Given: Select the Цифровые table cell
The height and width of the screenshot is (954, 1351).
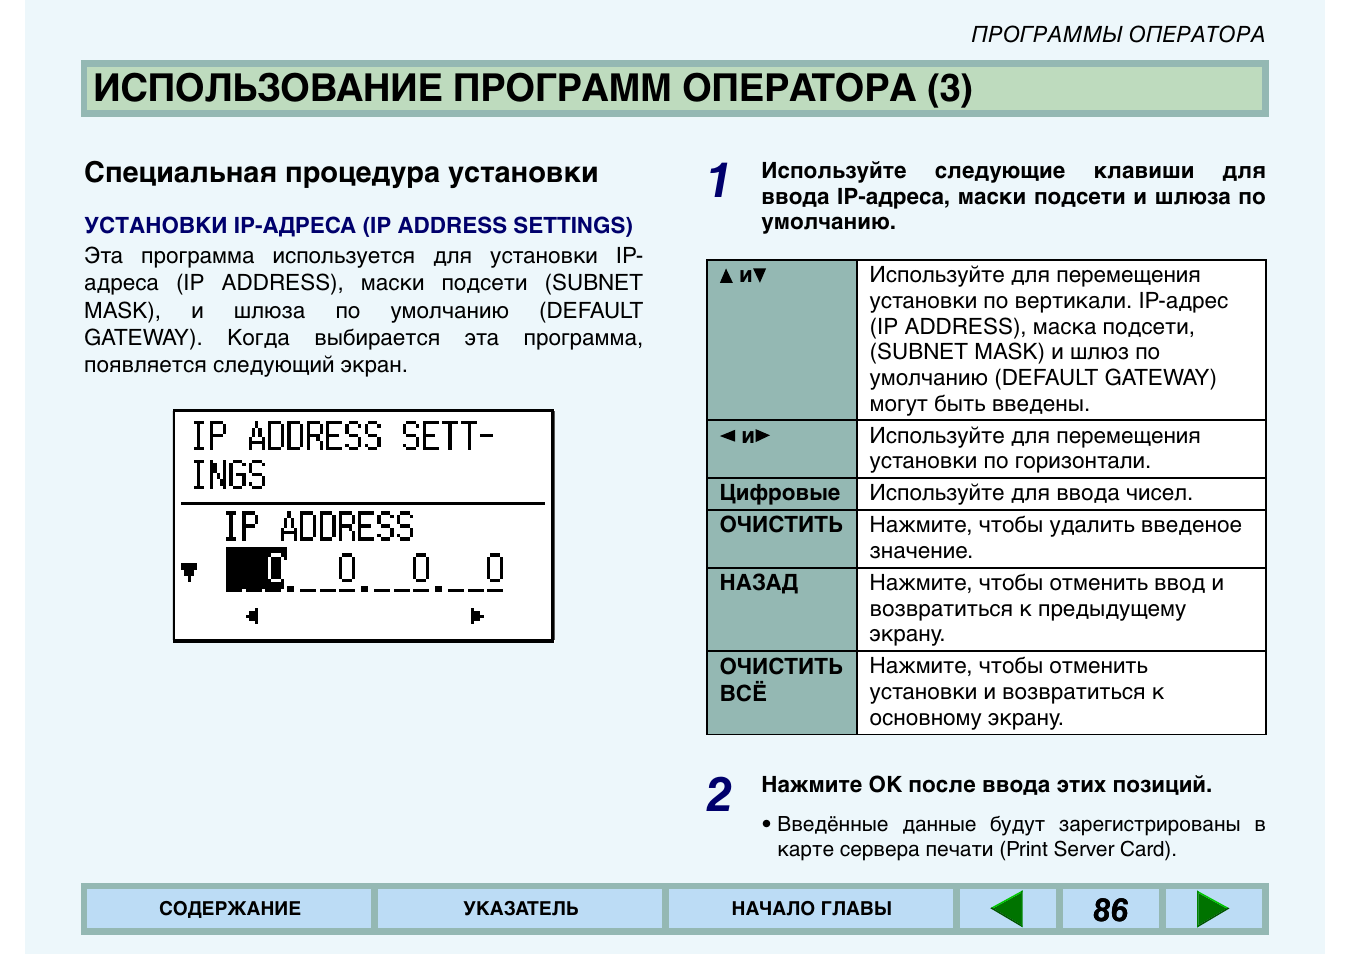Looking at the screenshot, I should coord(782,493).
